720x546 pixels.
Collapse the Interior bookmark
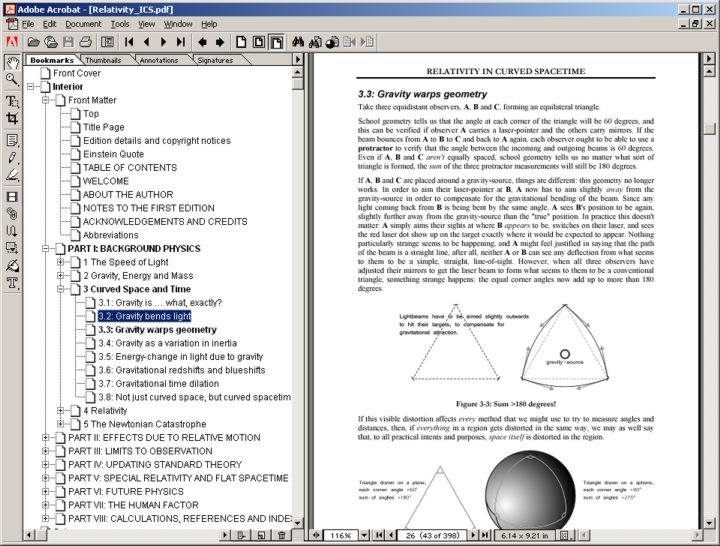(31, 86)
